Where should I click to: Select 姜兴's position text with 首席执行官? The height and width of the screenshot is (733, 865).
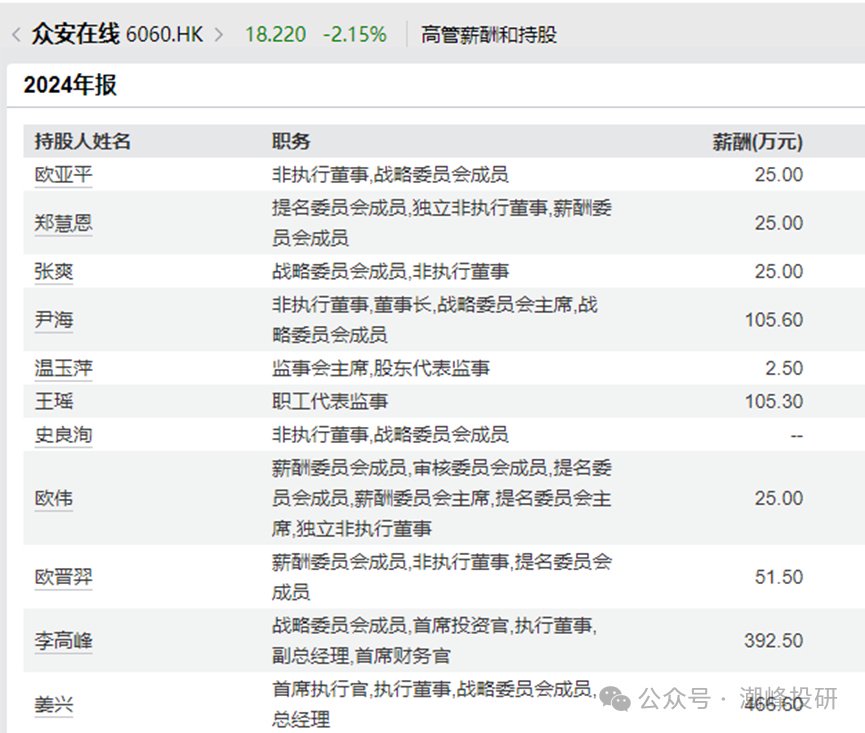pos(434,704)
